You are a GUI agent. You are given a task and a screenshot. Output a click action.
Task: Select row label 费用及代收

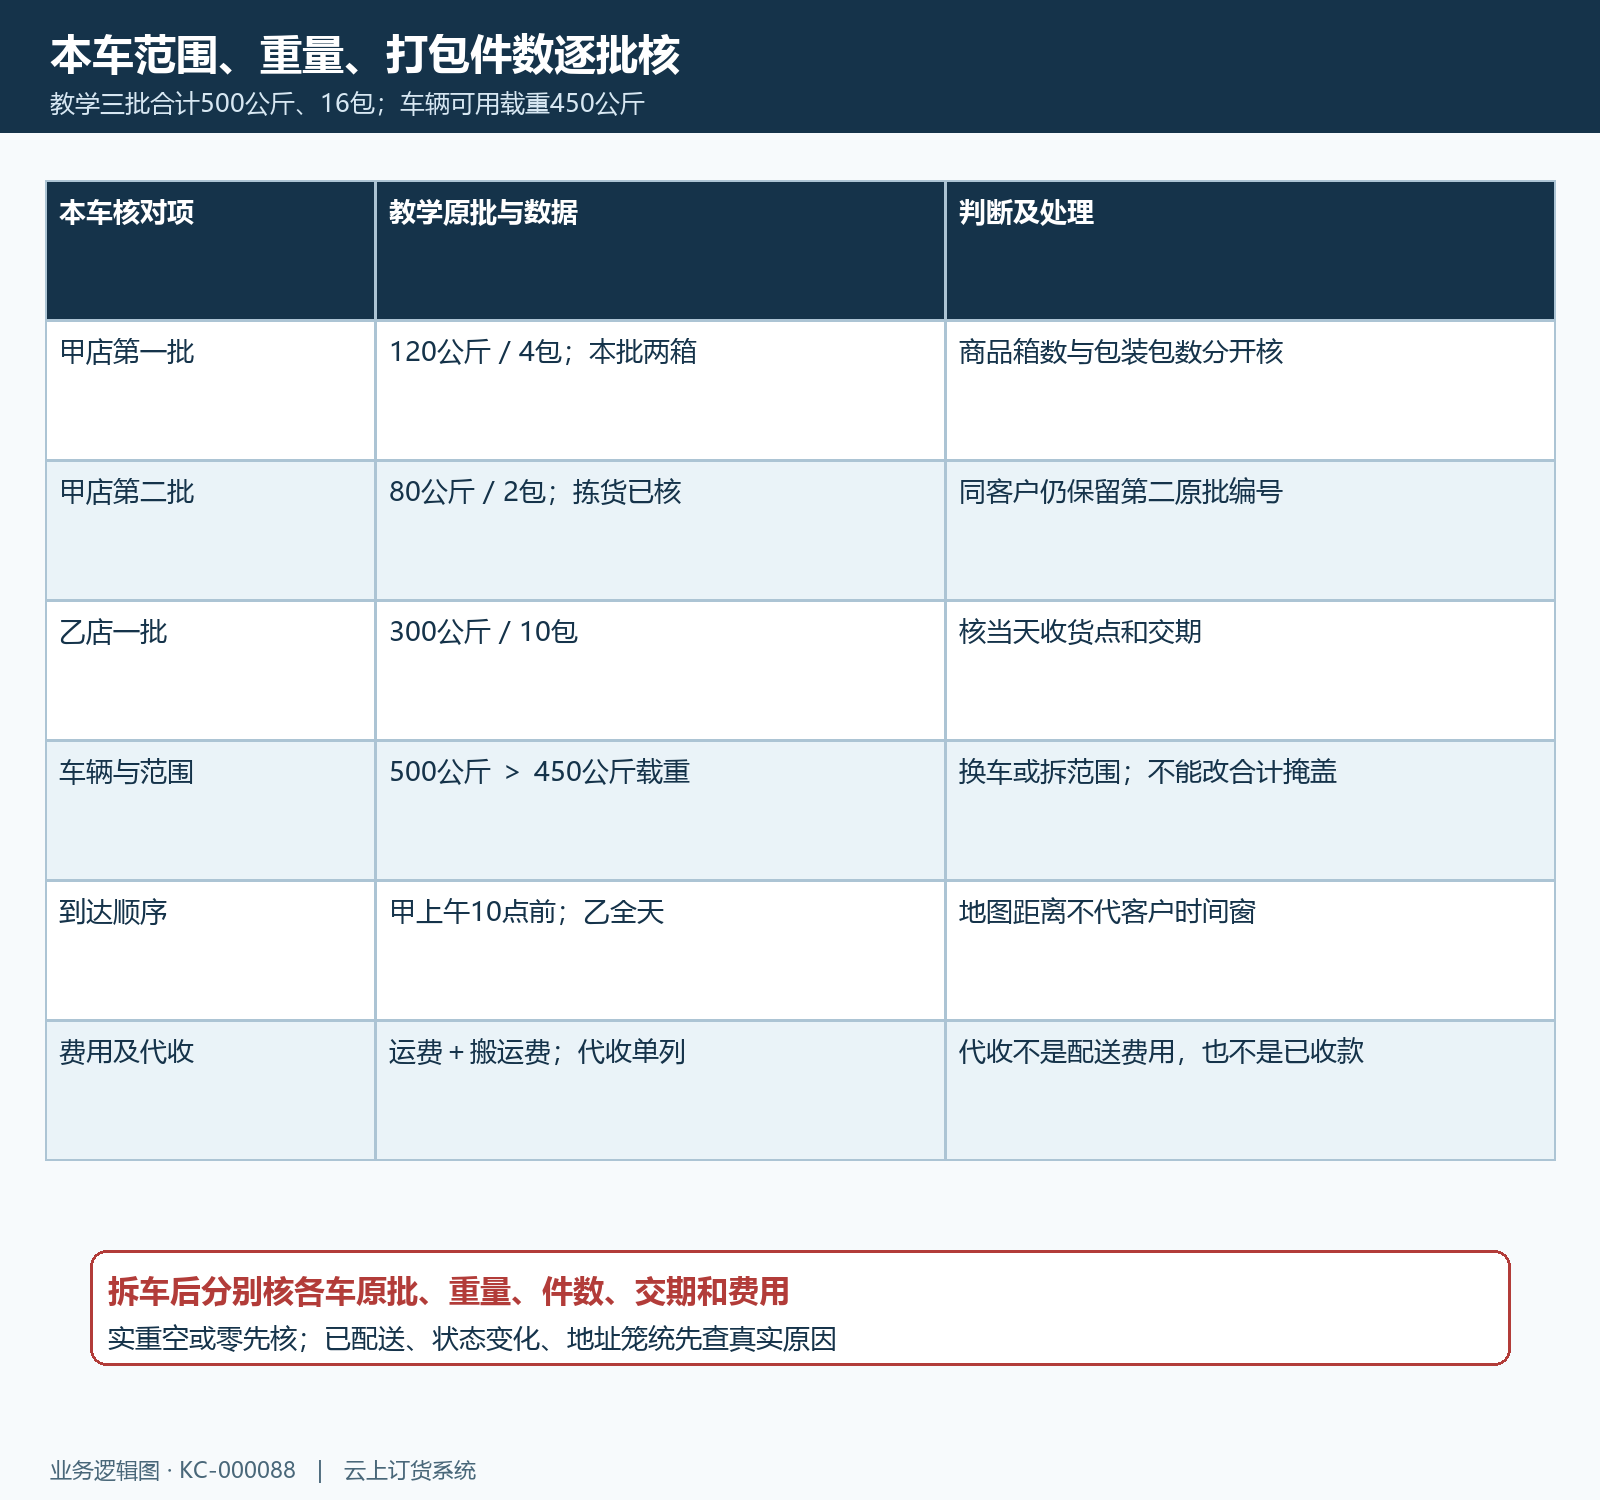[127, 1052]
